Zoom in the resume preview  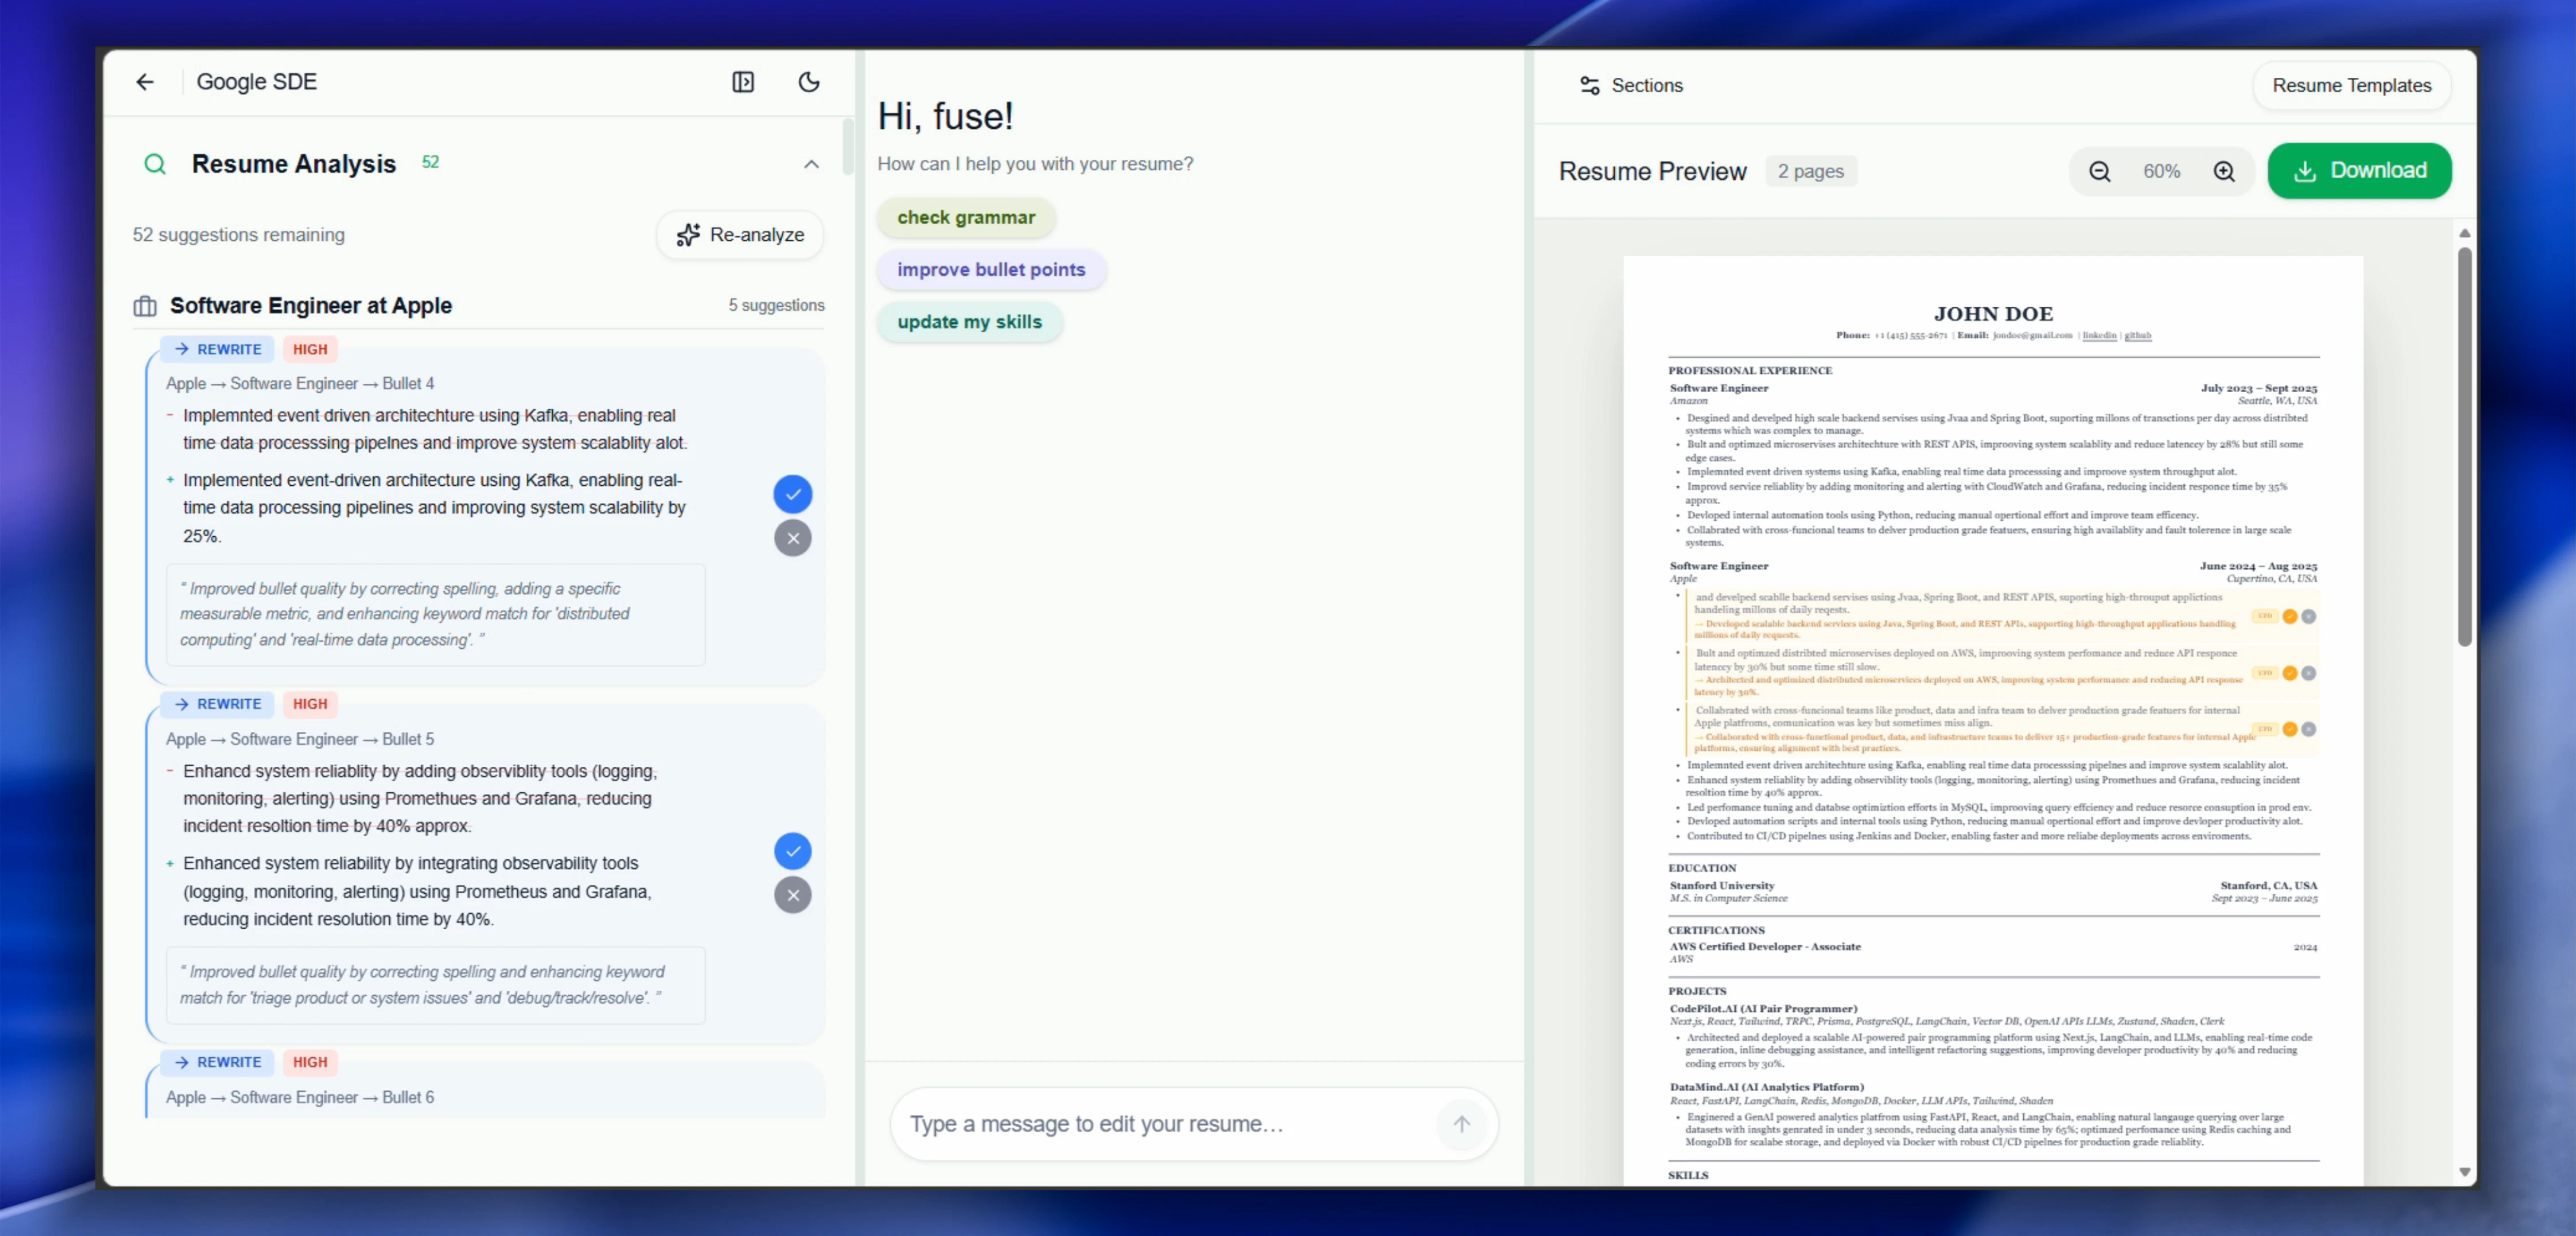2223,172
